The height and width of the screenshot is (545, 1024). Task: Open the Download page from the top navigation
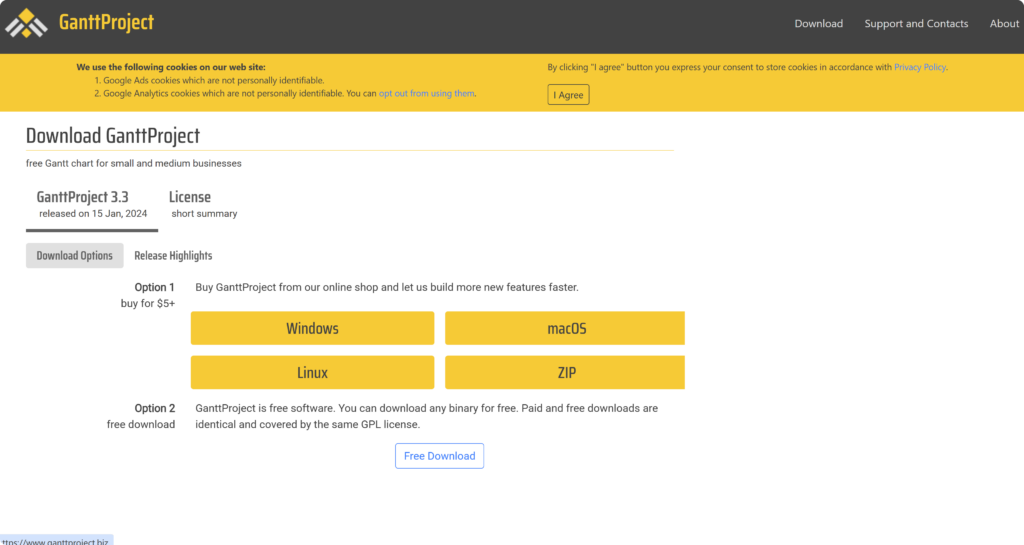tap(818, 24)
